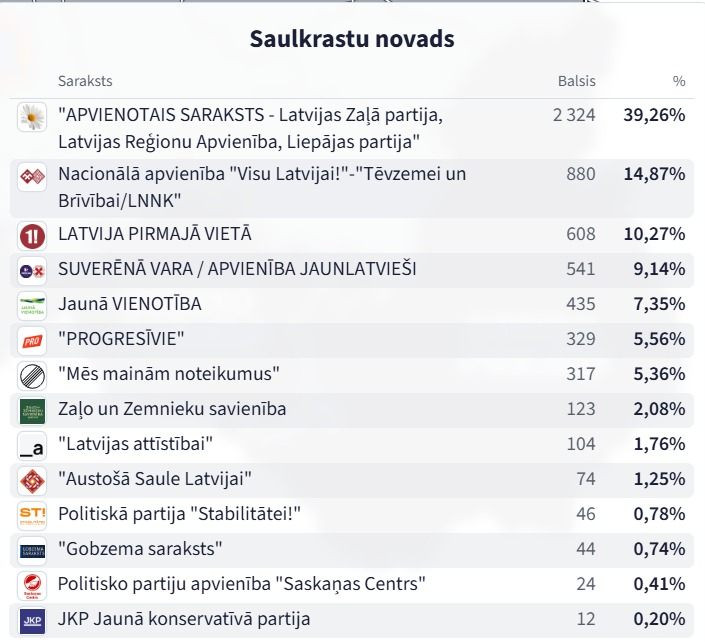This screenshot has height=642, width=705.
Task: Click the Austošā Saule Latvijai red logo
Action: 32,481
